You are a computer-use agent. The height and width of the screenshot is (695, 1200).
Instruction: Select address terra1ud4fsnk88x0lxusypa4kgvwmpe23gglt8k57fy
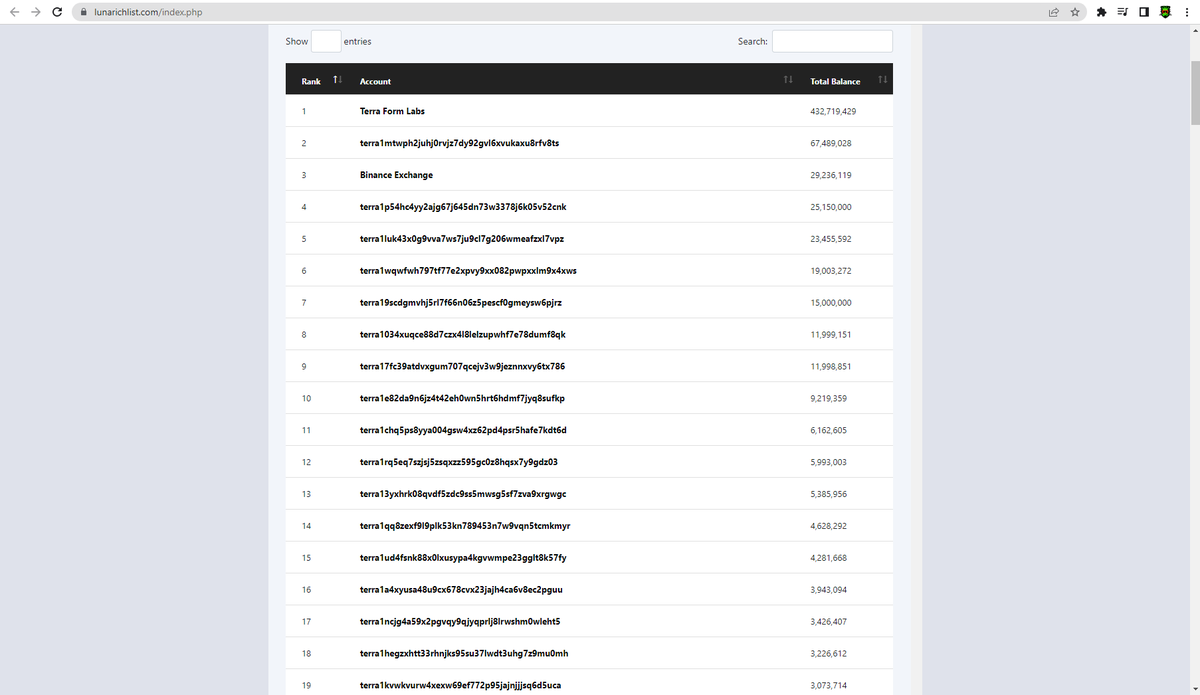(463, 558)
